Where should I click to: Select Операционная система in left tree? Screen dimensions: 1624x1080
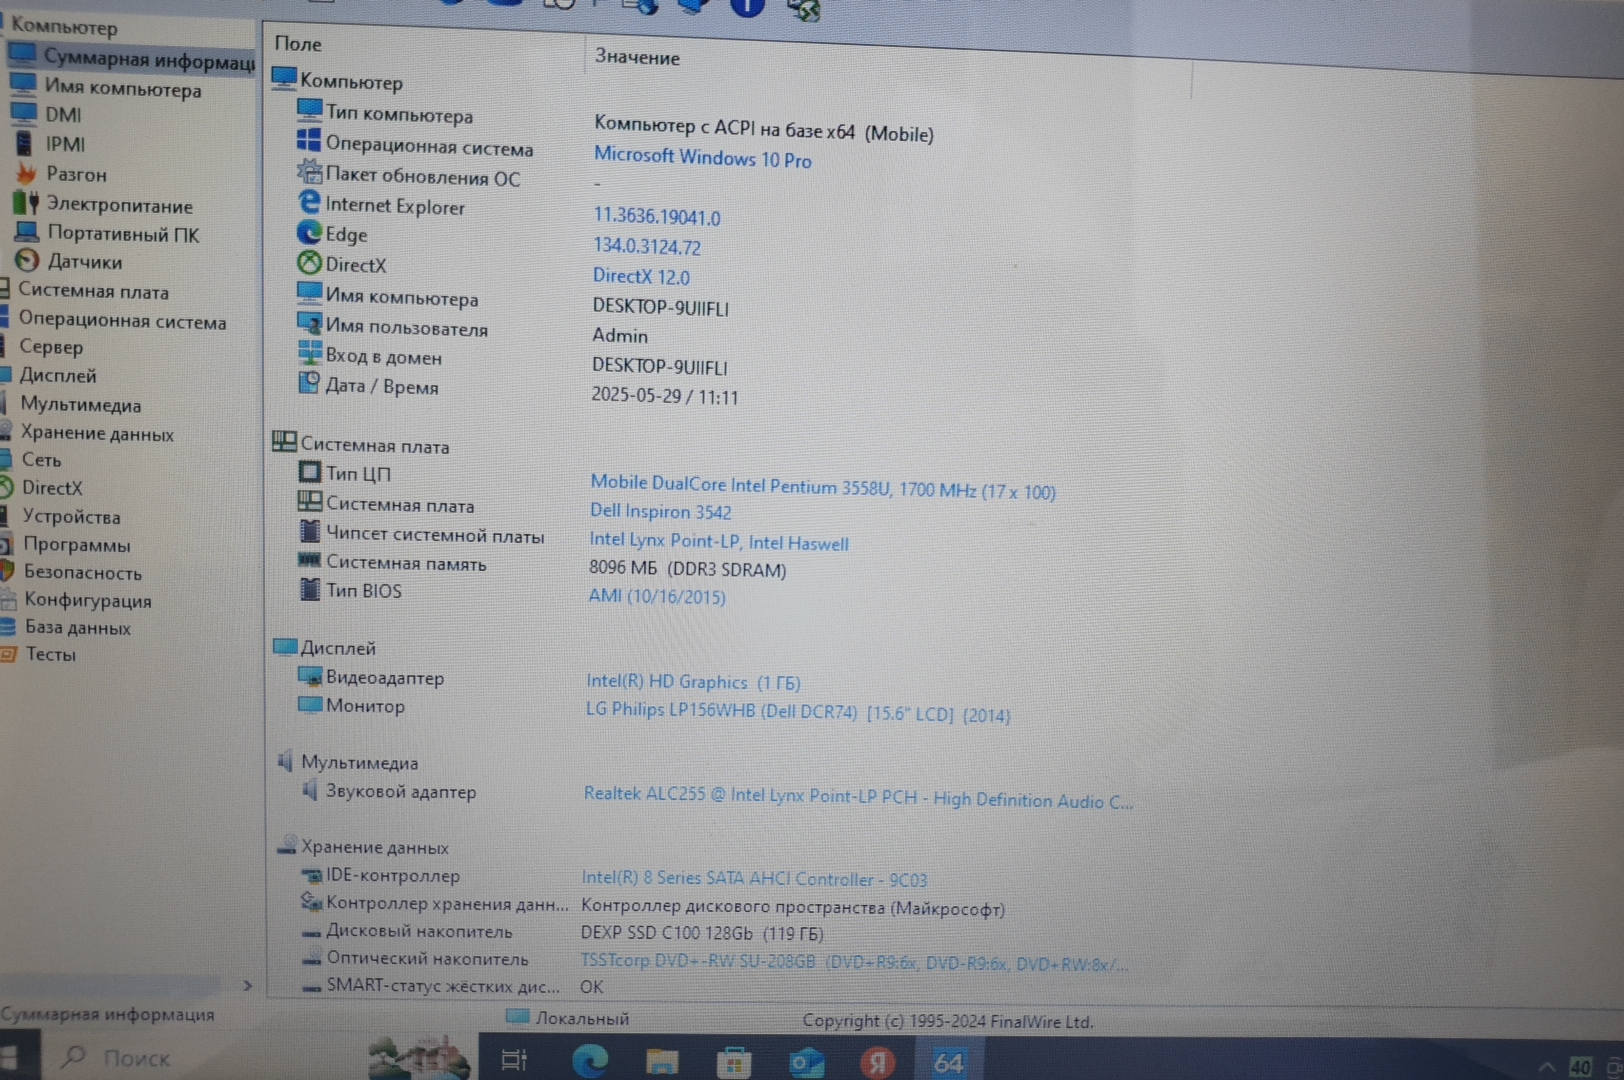(122, 321)
